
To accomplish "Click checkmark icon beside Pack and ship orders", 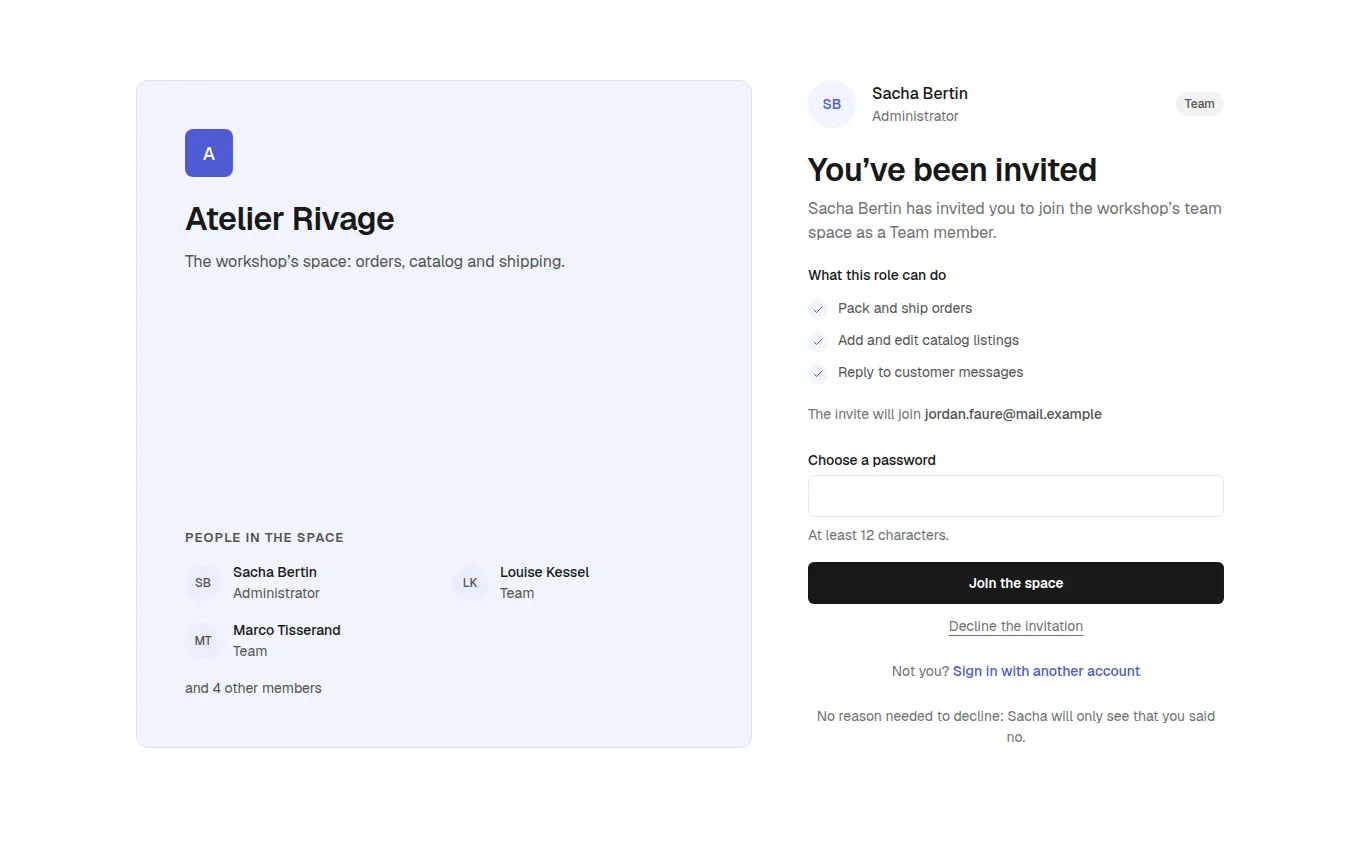I will 818,309.
